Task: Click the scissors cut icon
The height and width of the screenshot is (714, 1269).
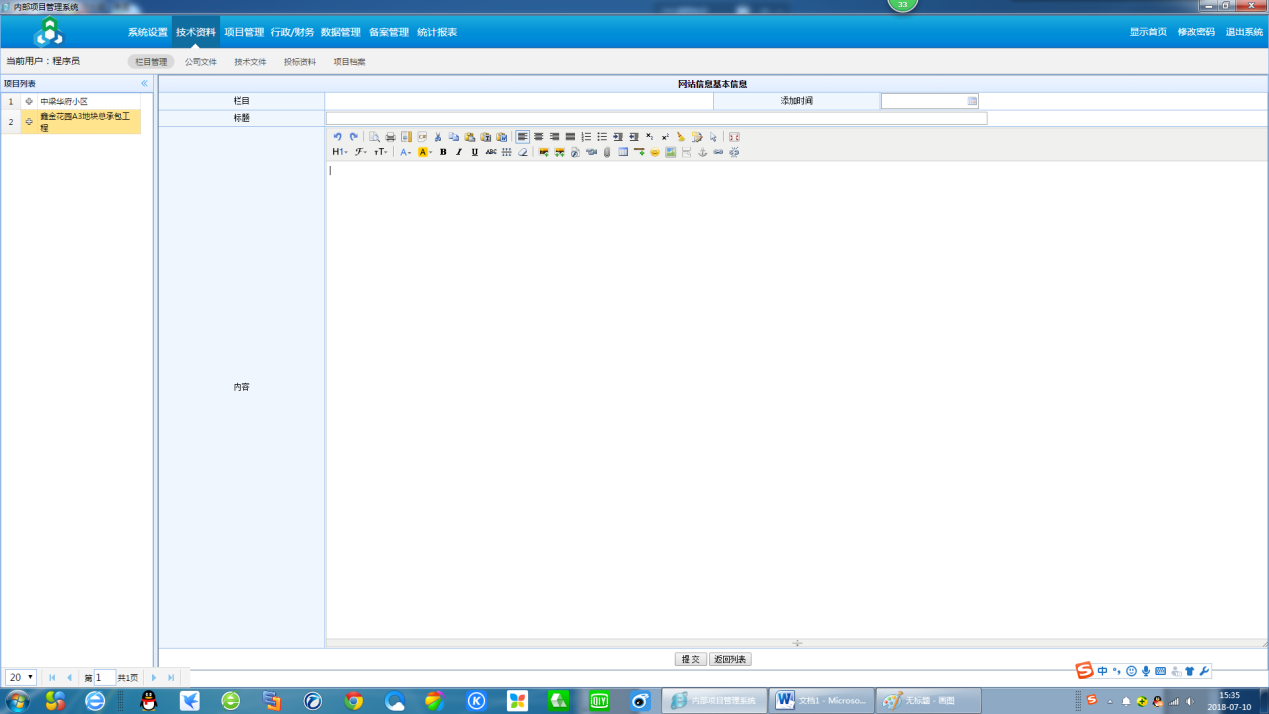Action: pos(438,137)
